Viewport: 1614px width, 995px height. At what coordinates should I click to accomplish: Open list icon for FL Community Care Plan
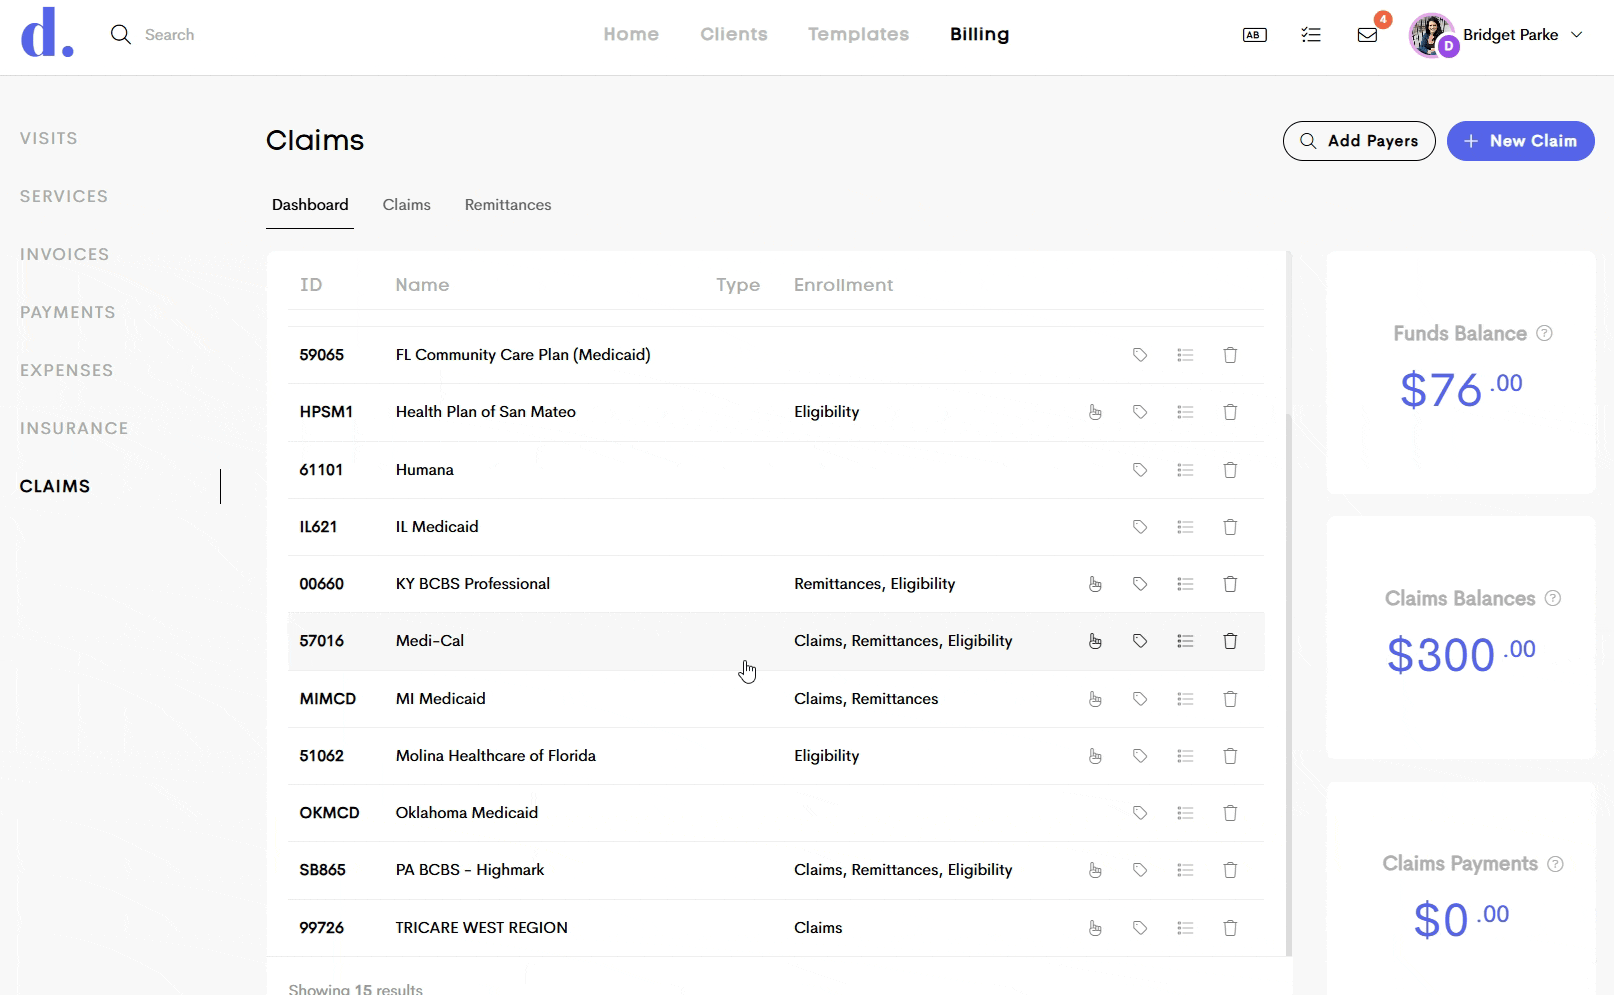(1185, 355)
